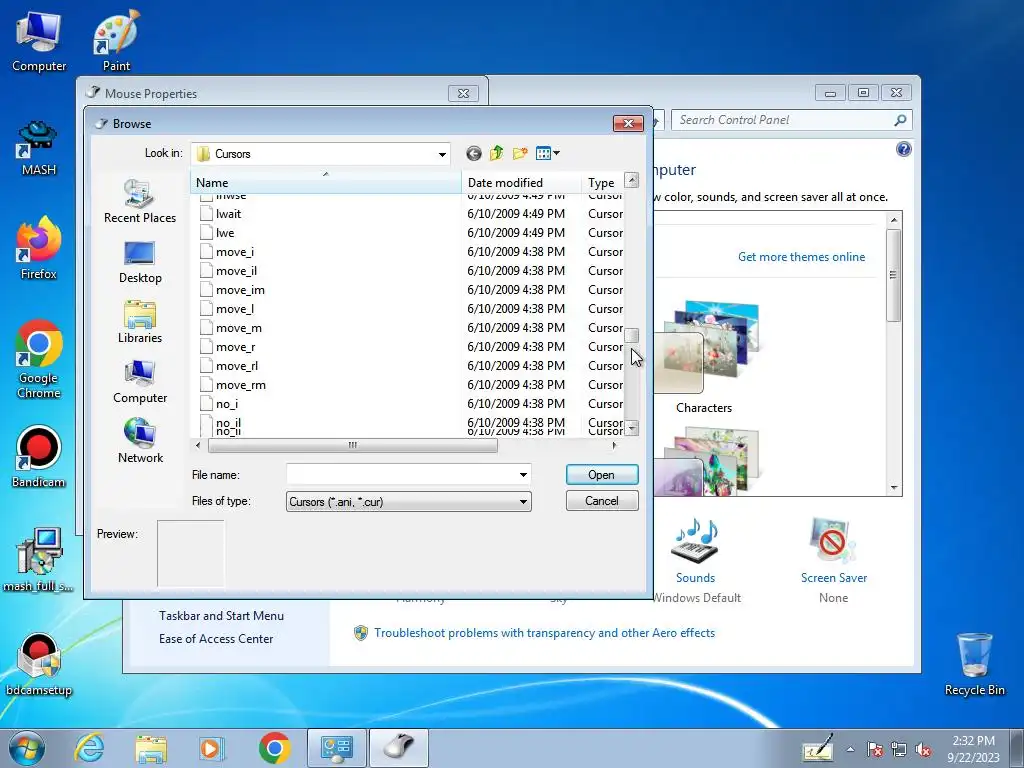This screenshot has width=1024, height=768.
Task: Open Computer desktop icon
Action: pos(39,41)
